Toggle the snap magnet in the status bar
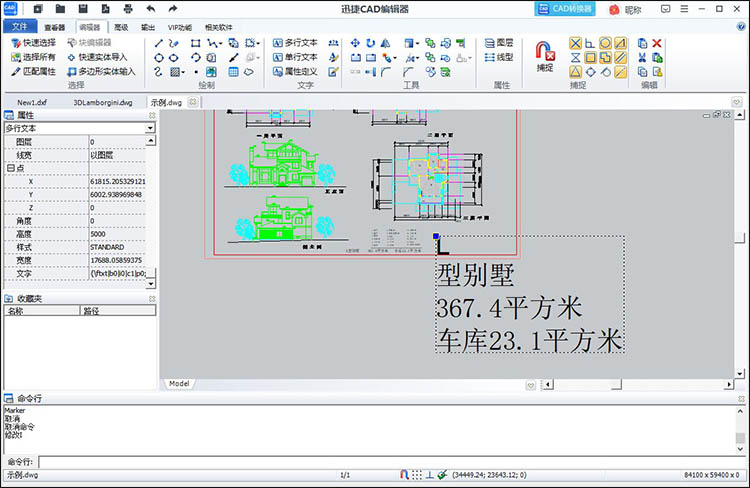The width and height of the screenshot is (750, 488). [x=404, y=475]
